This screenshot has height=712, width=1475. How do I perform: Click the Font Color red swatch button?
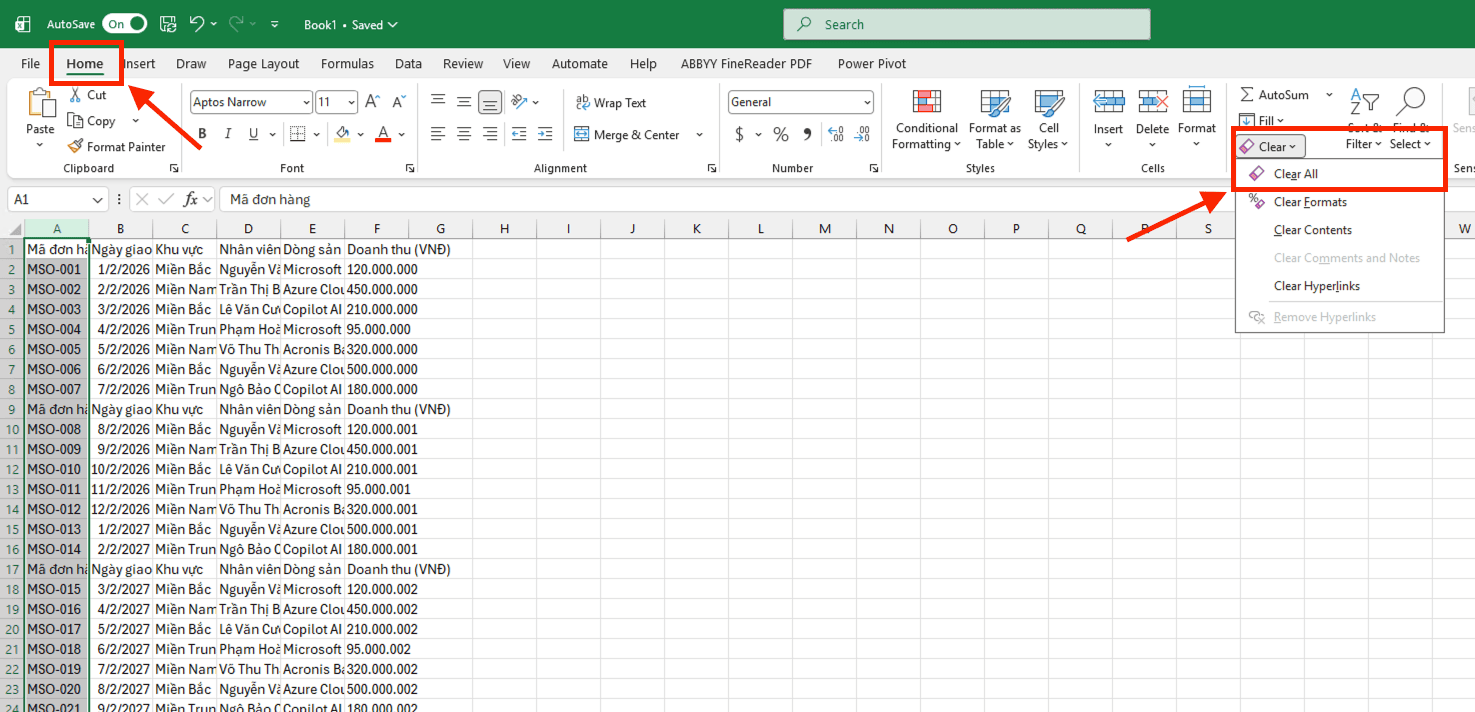pos(383,134)
